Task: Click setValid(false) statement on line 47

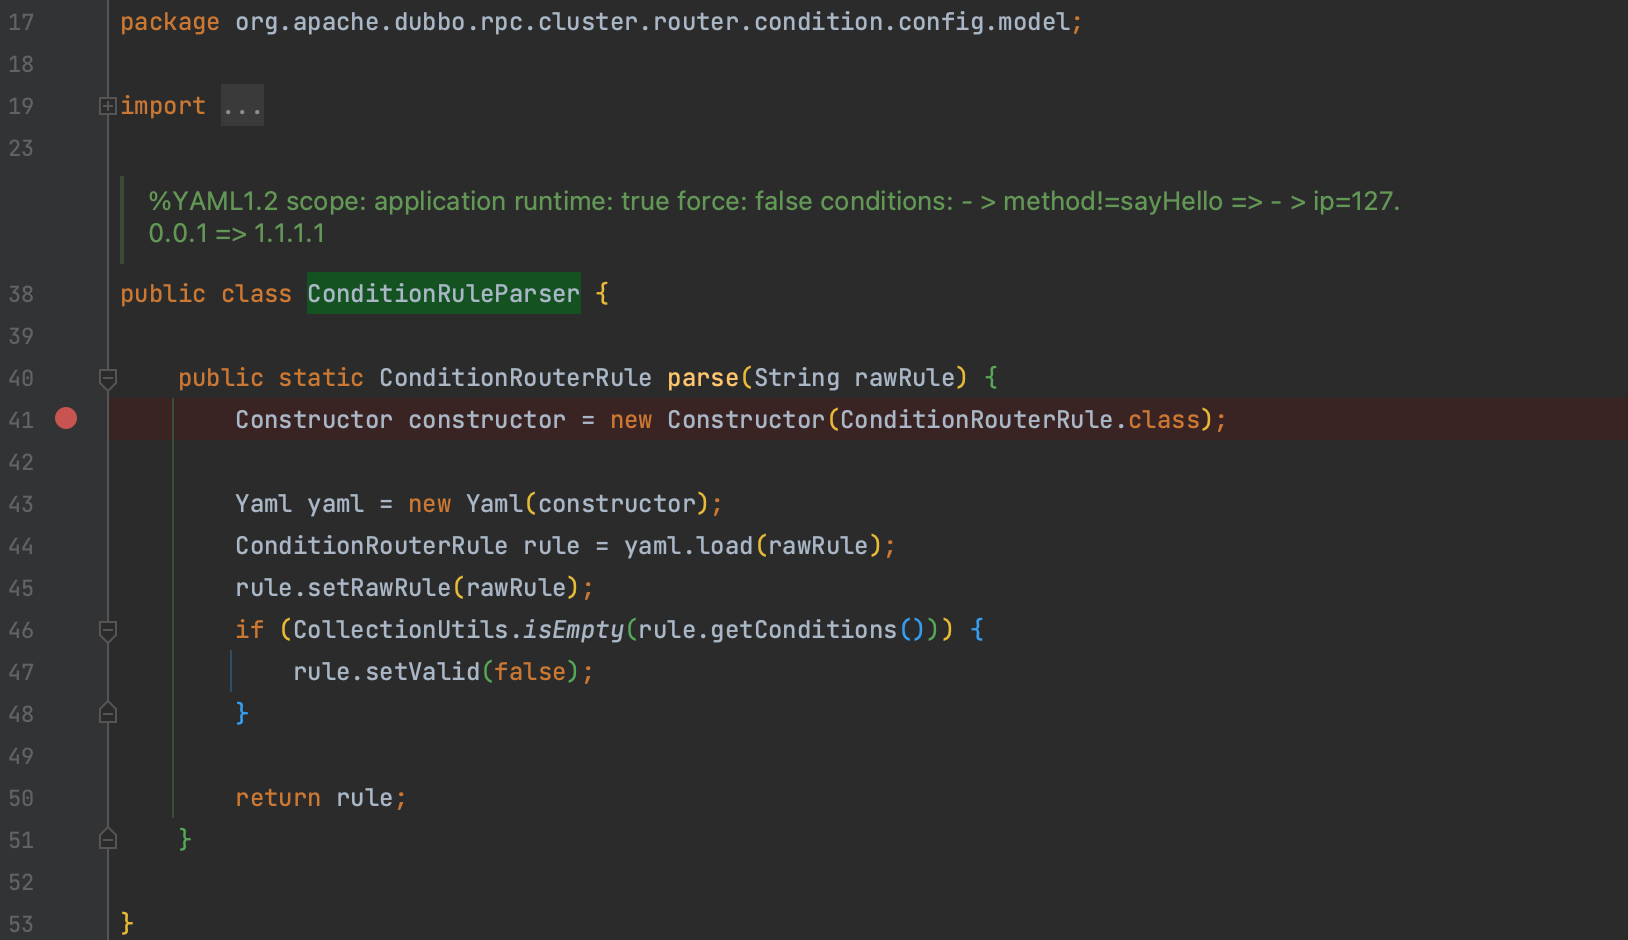Action: 443,672
